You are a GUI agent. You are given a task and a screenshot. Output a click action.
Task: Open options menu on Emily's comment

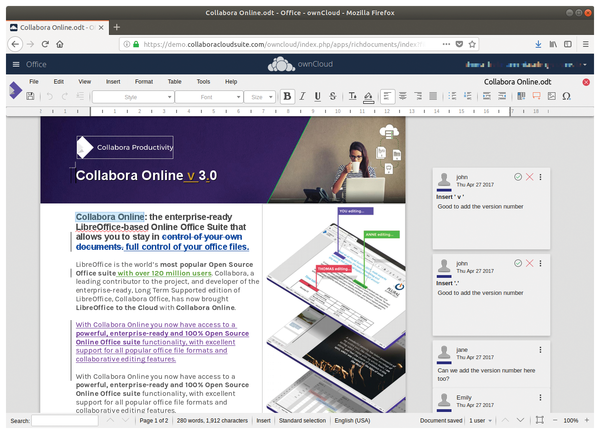click(x=540, y=398)
